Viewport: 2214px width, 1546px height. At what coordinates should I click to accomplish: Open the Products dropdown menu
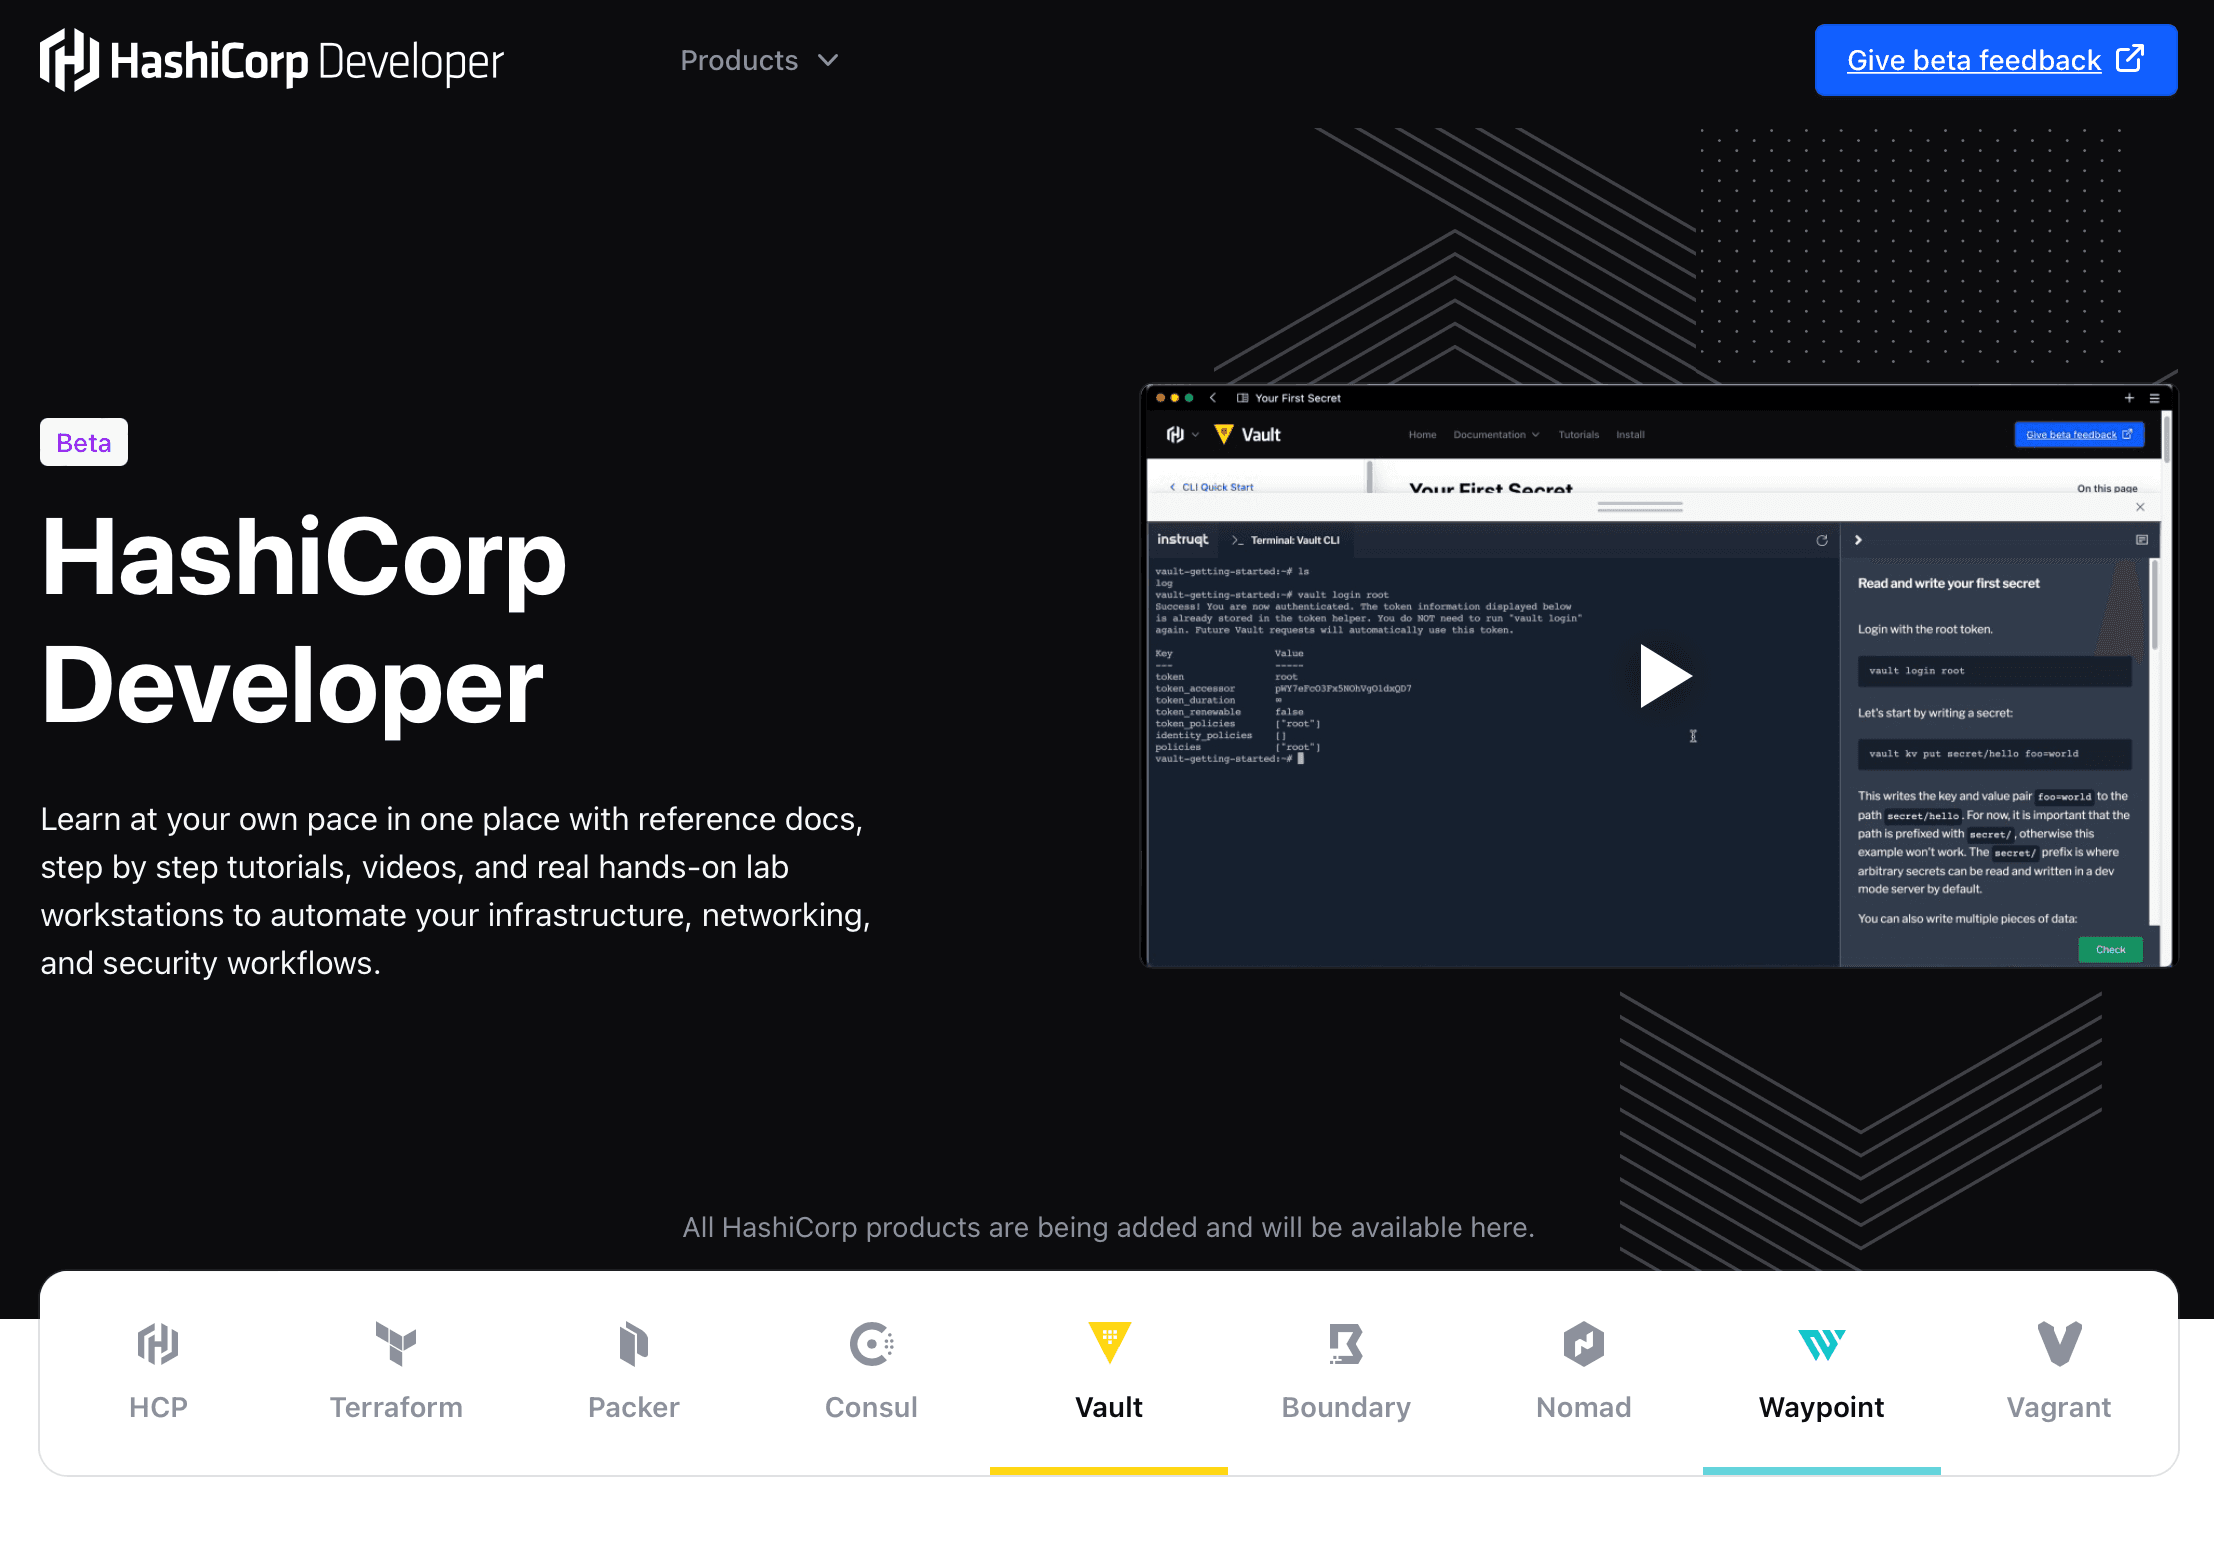click(759, 60)
